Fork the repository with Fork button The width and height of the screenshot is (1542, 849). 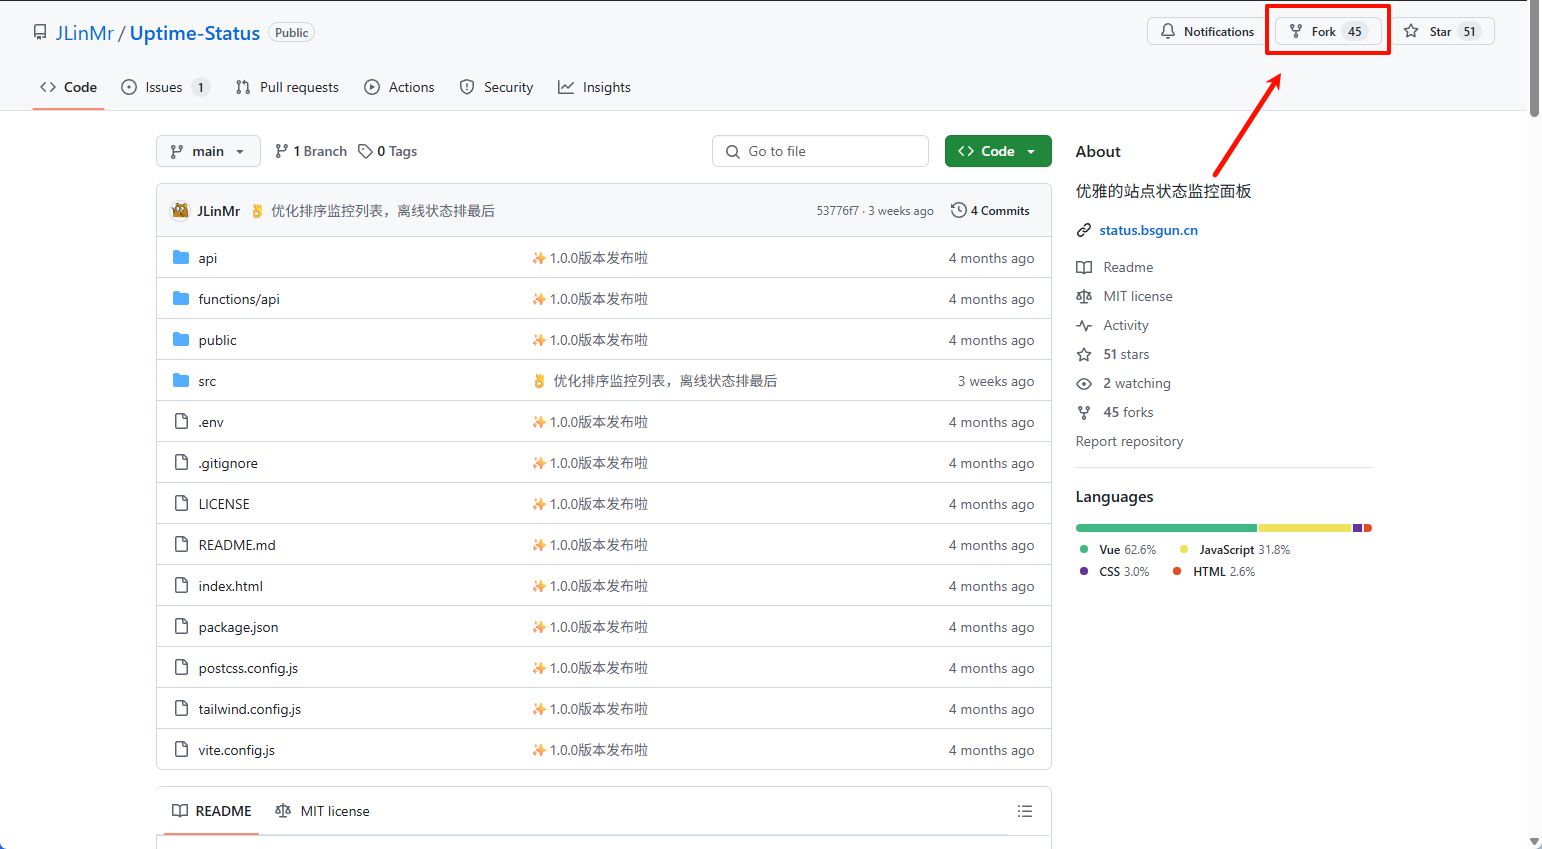pyautogui.click(x=1327, y=31)
